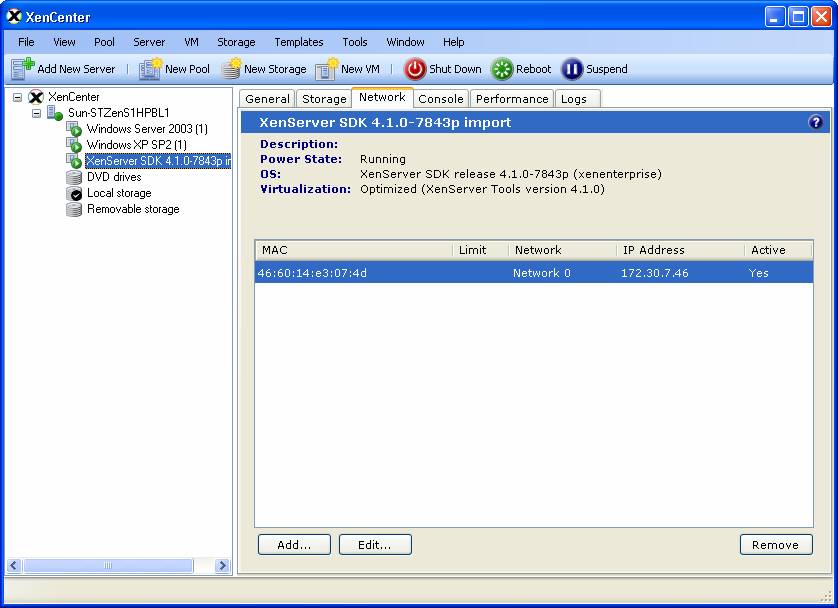
Task: Click the blue Suspend pause icon
Action: point(572,69)
